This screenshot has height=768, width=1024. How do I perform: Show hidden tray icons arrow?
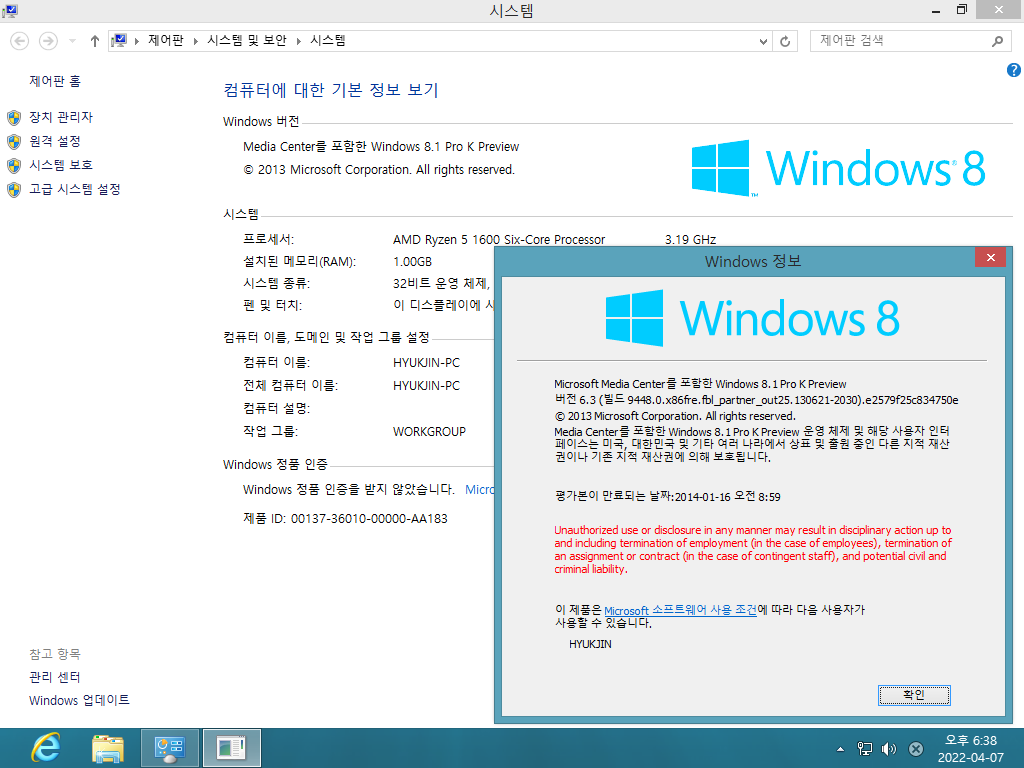tap(840, 749)
